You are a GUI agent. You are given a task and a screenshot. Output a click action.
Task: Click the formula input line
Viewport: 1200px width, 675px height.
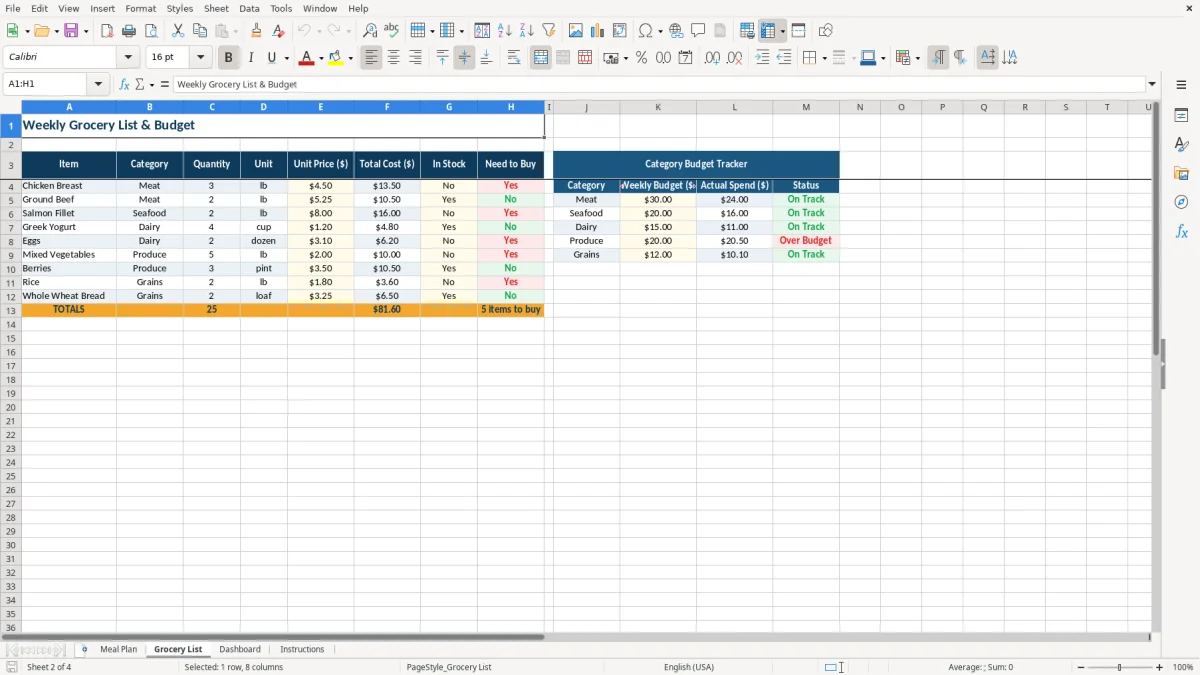[x=658, y=84]
